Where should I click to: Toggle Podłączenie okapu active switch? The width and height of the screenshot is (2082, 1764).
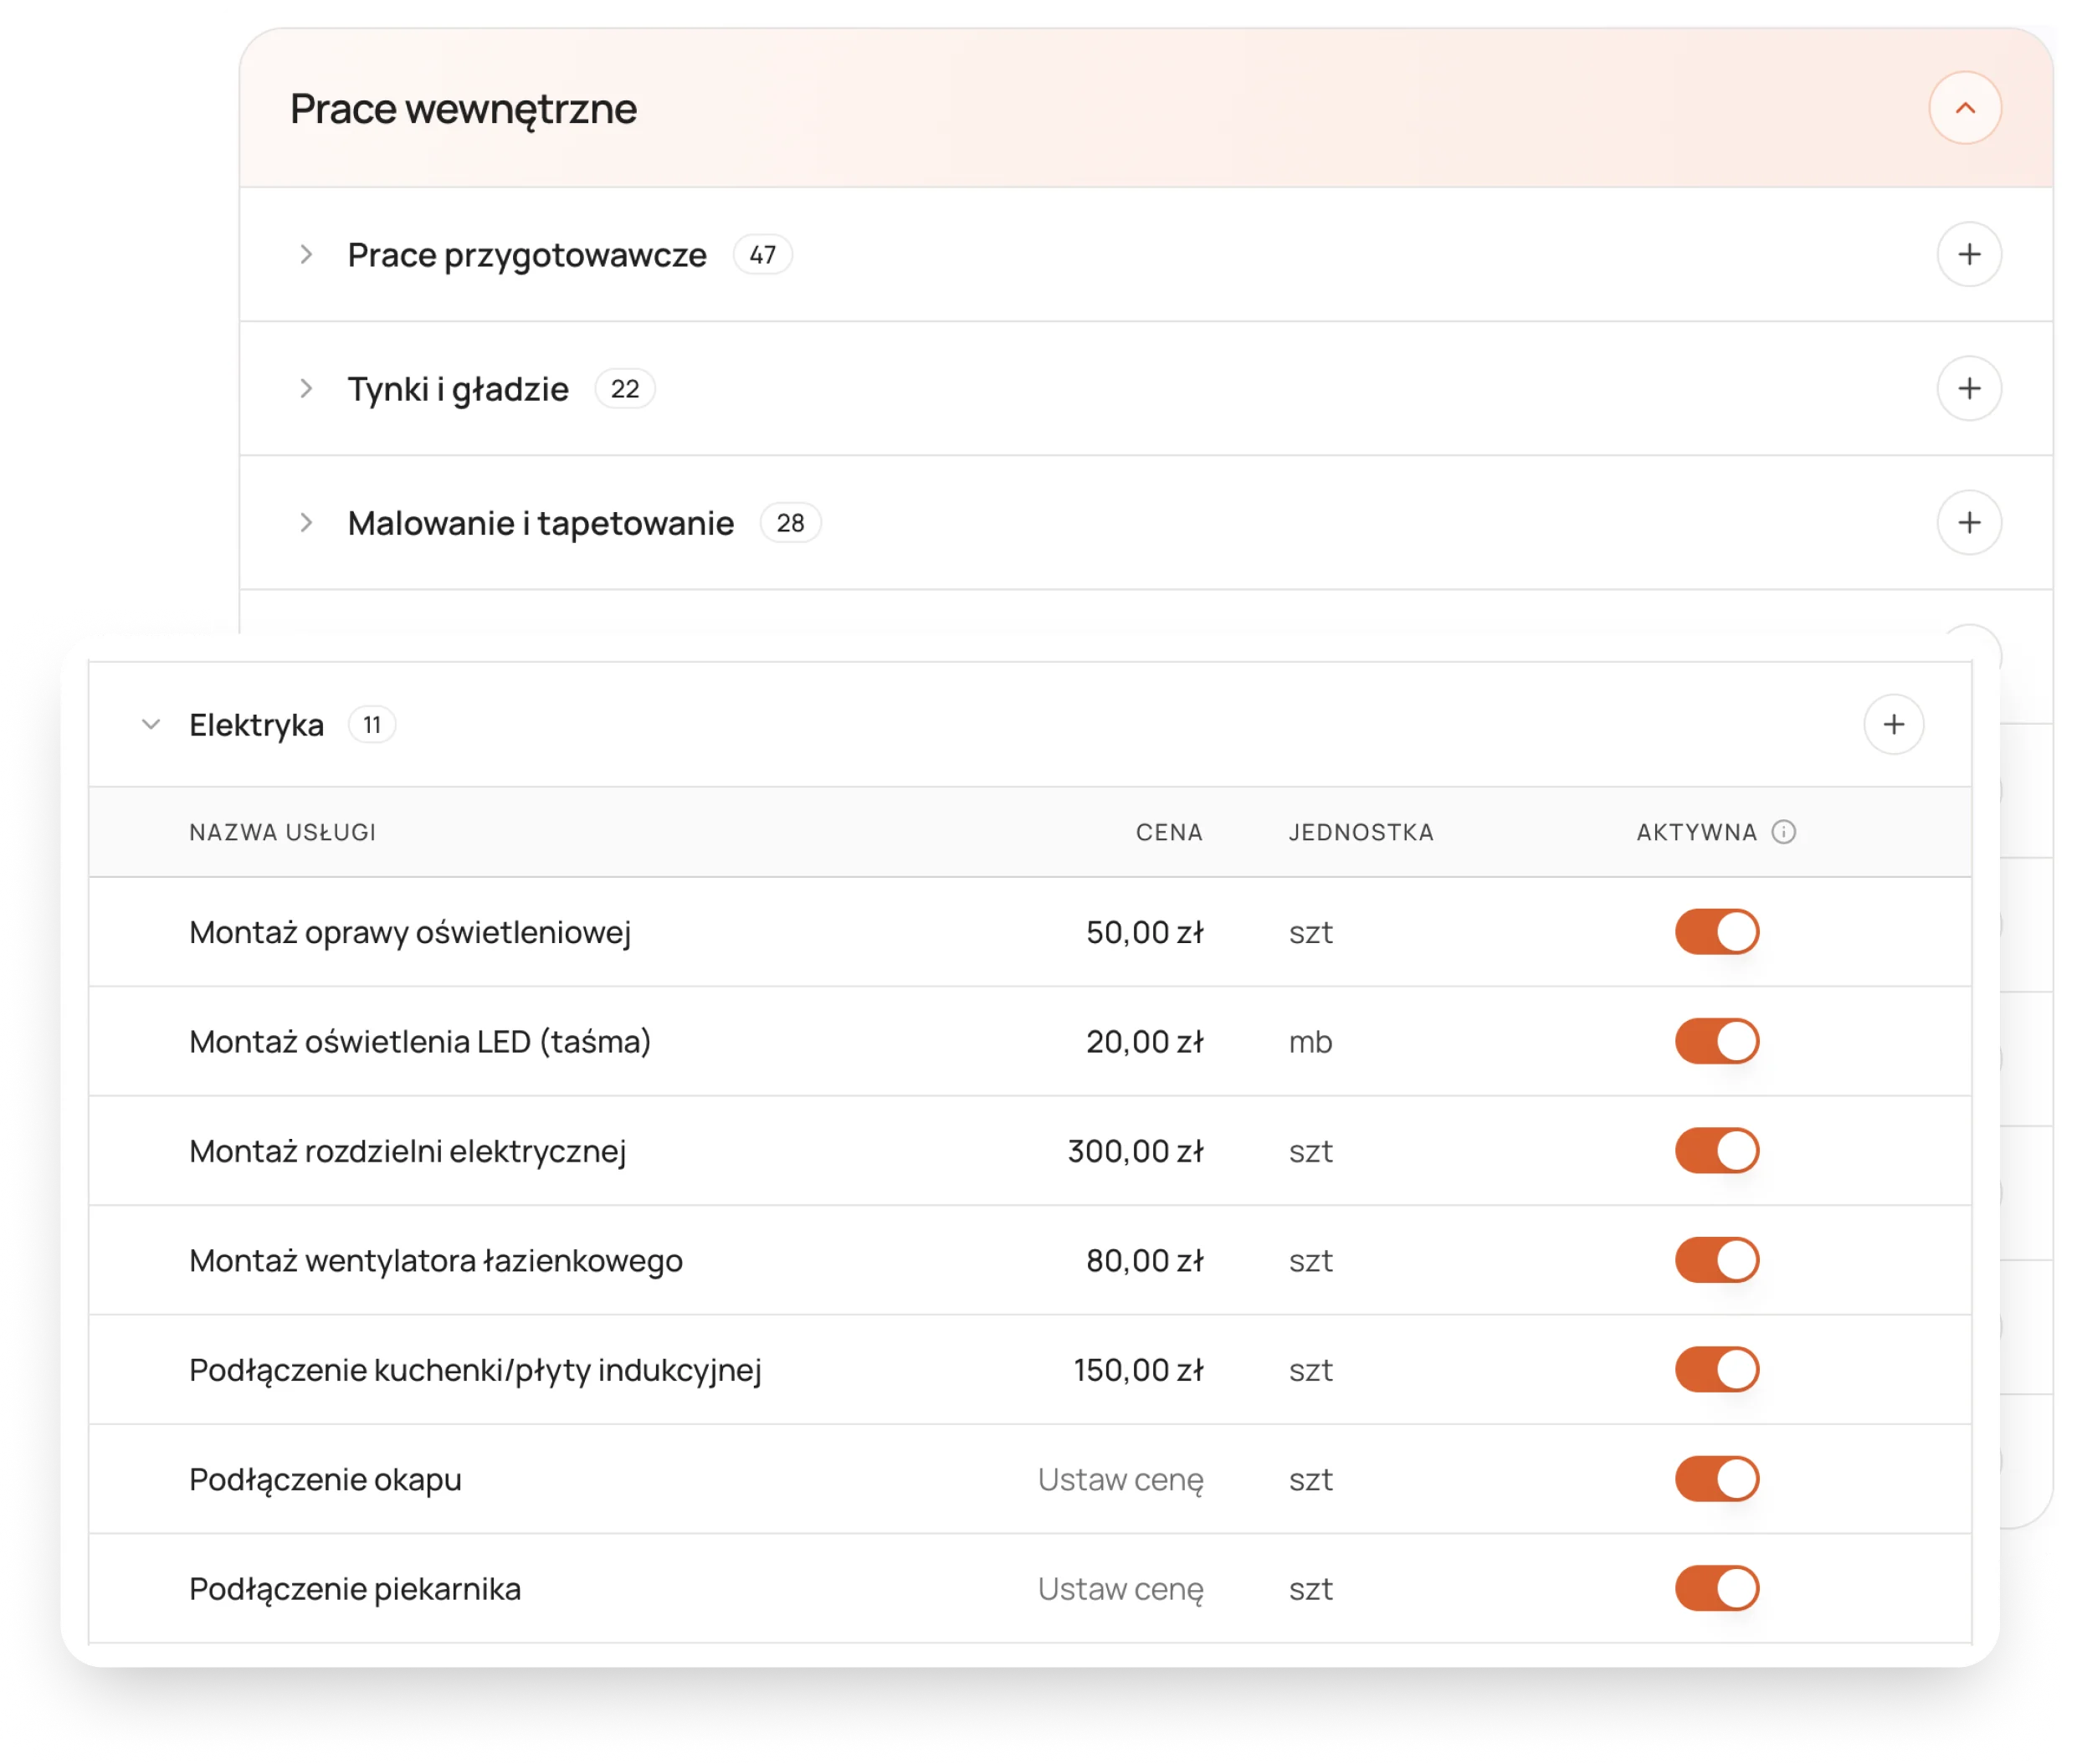[1716, 1479]
